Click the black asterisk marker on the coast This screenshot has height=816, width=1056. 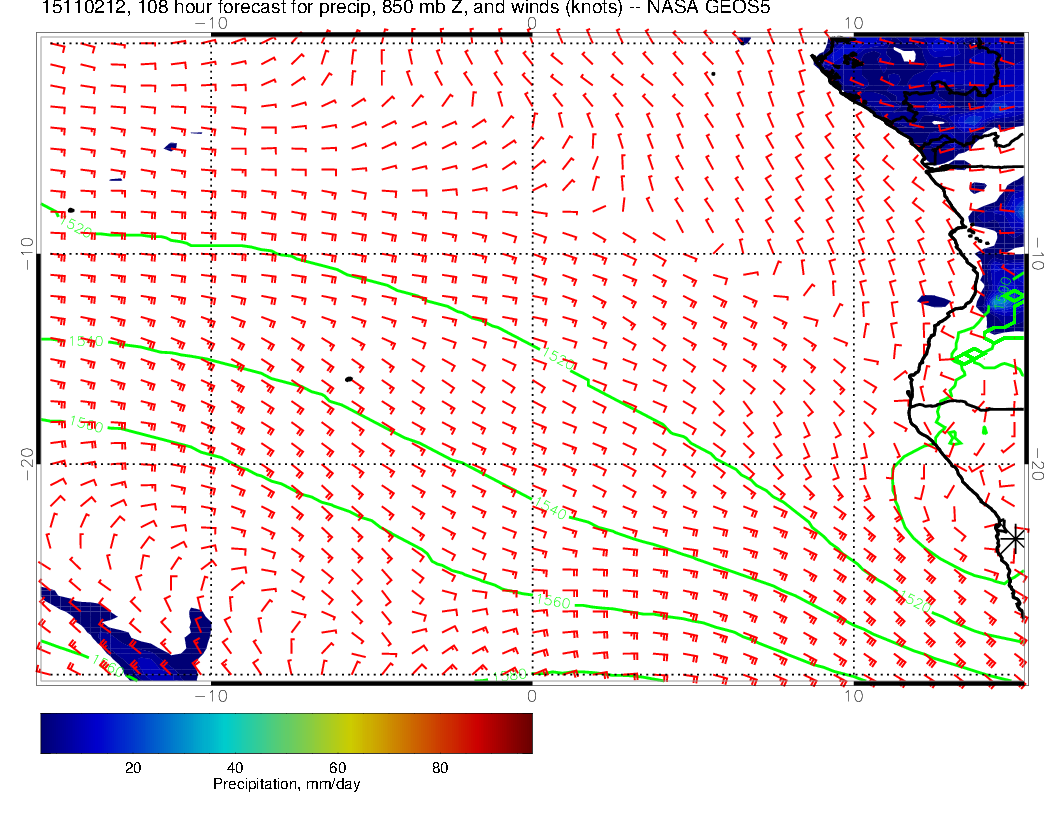[1014, 538]
